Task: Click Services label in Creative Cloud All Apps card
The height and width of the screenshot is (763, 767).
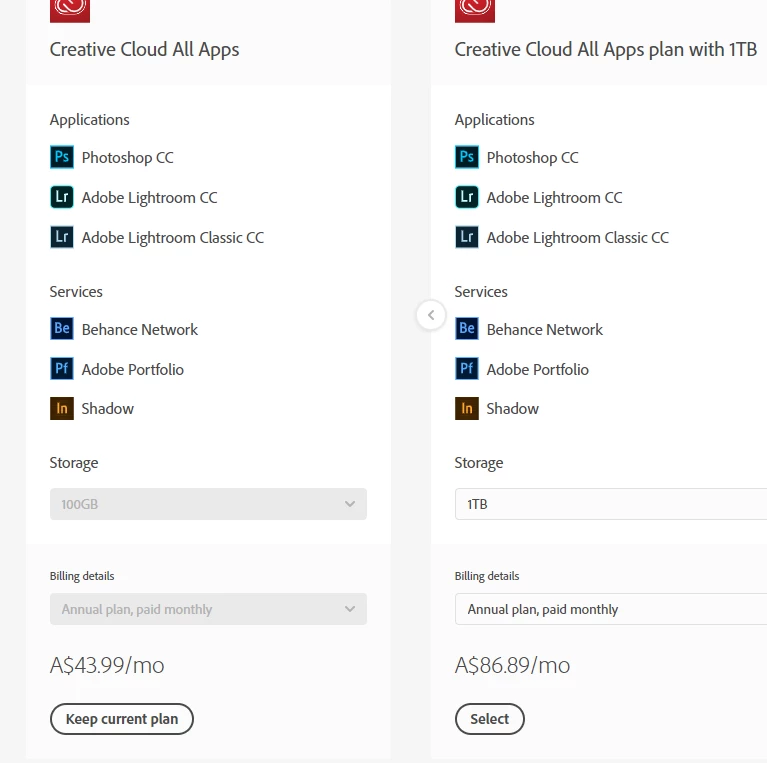Action: click(76, 292)
